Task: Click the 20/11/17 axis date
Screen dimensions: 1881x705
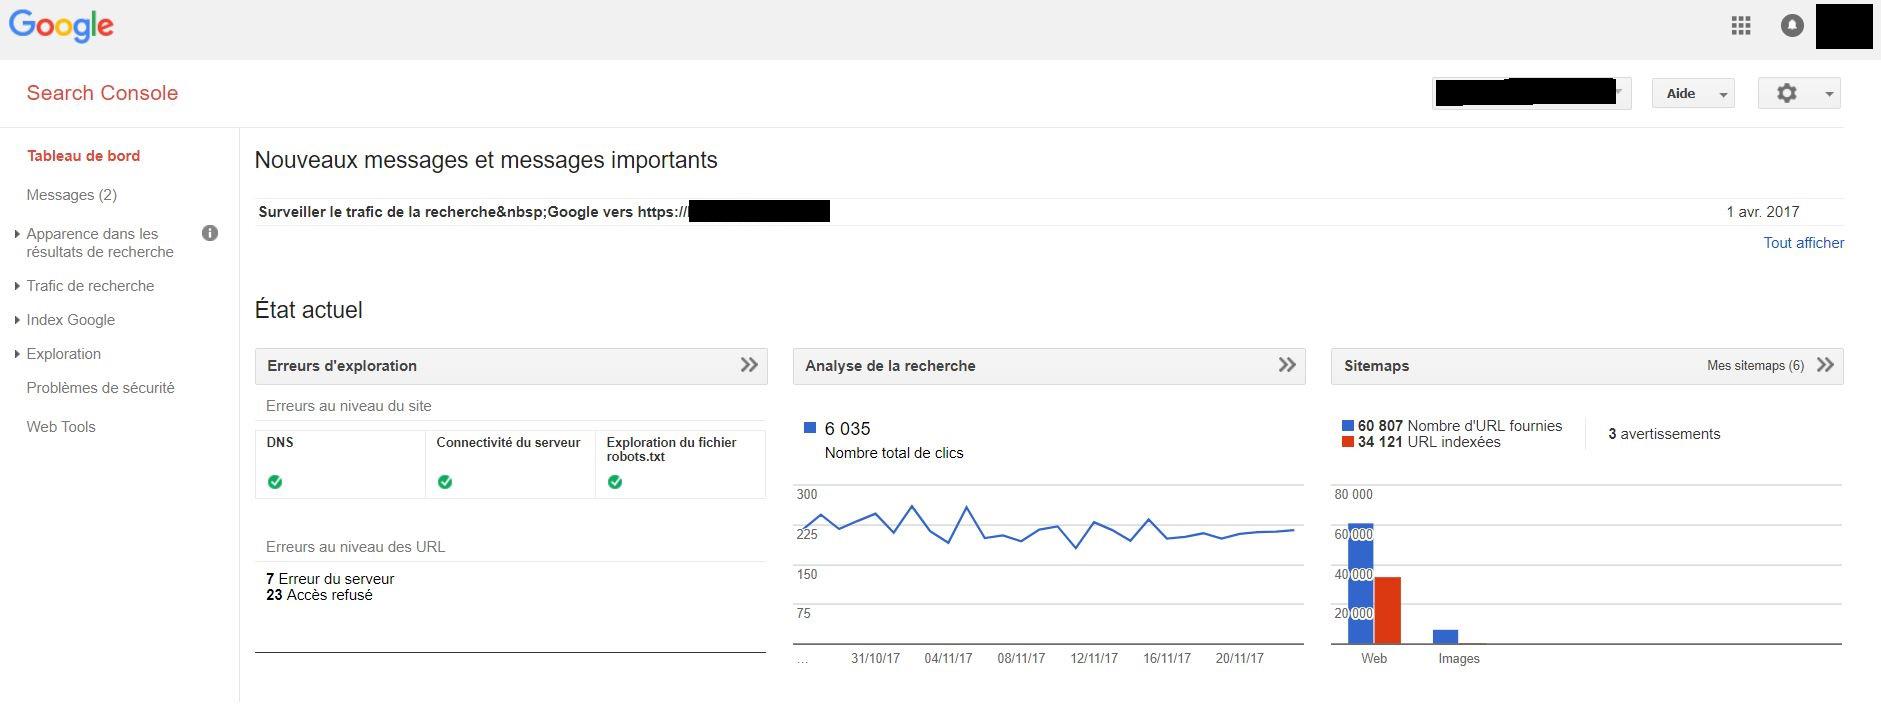Action: point(1240,659)
